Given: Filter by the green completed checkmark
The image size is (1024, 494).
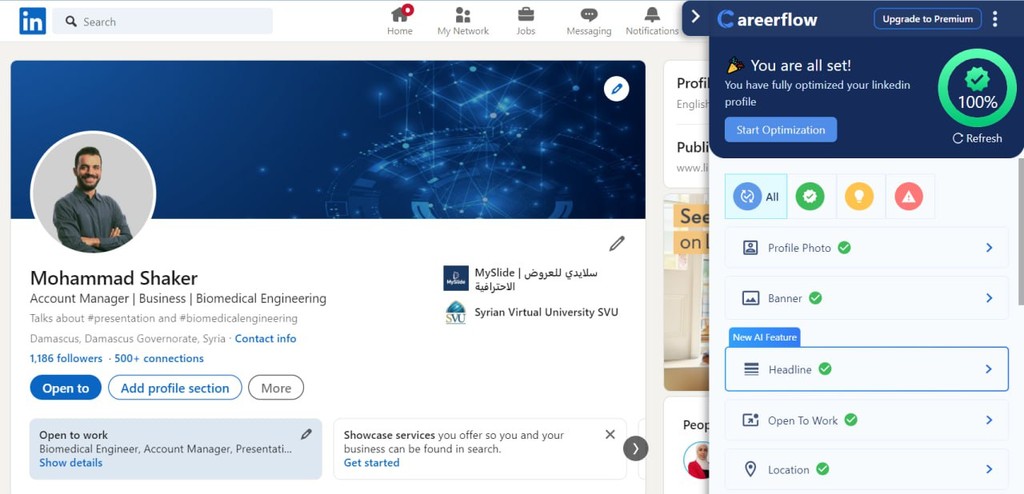Looking at the screenshot, I should pyautogui.click(x=810, y=196).
